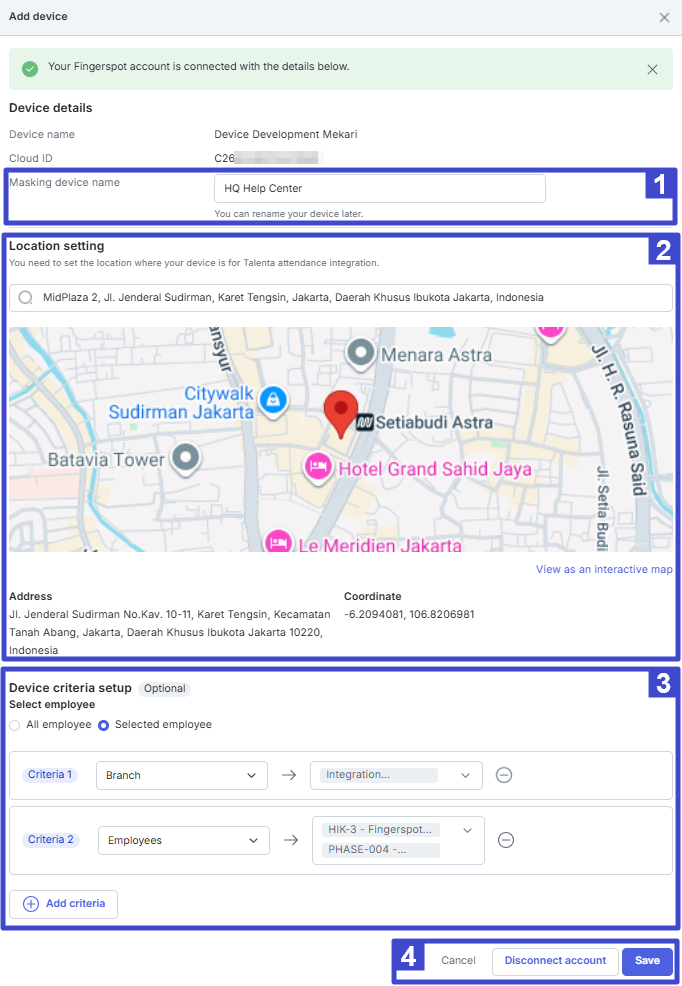Close the Add device dialog
The height and width of the screenshot is (986, 682).
point(664,18)
